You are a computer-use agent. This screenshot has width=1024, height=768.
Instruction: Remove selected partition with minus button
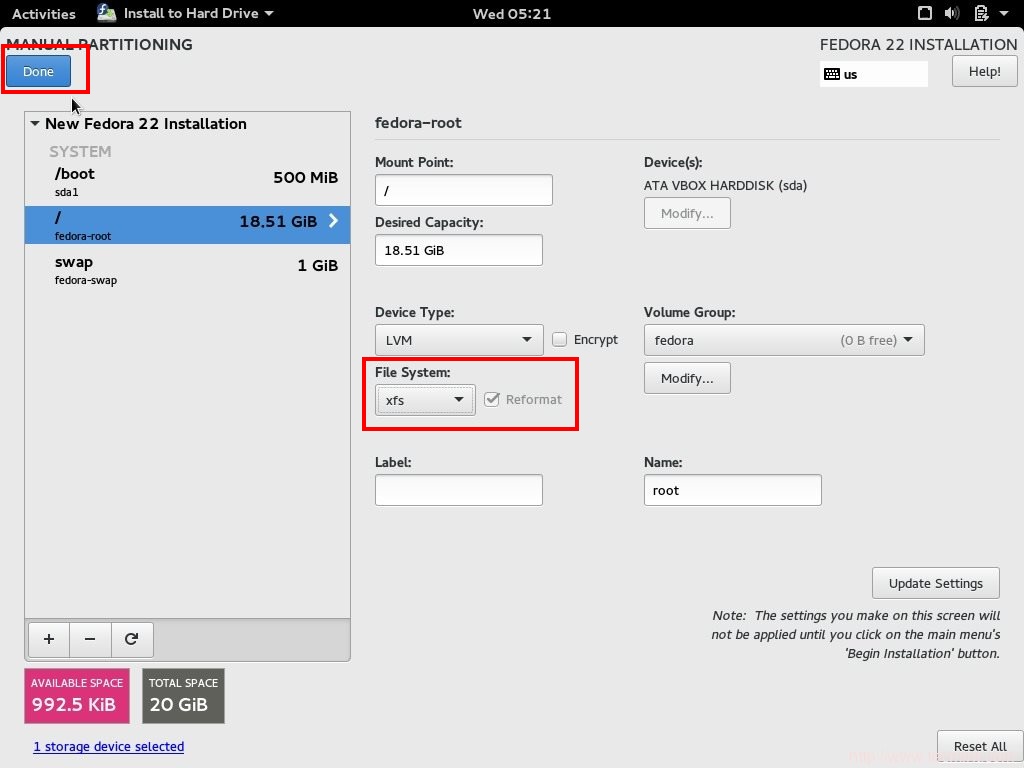click(90, 639)
